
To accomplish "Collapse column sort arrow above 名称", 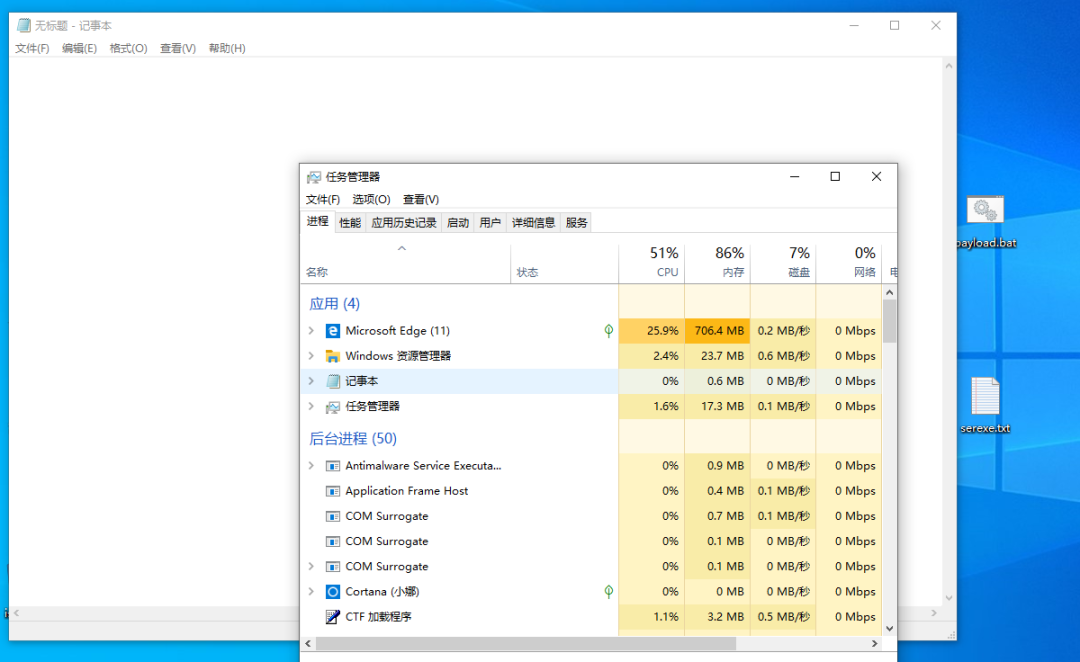I will [x=402, y=249].
